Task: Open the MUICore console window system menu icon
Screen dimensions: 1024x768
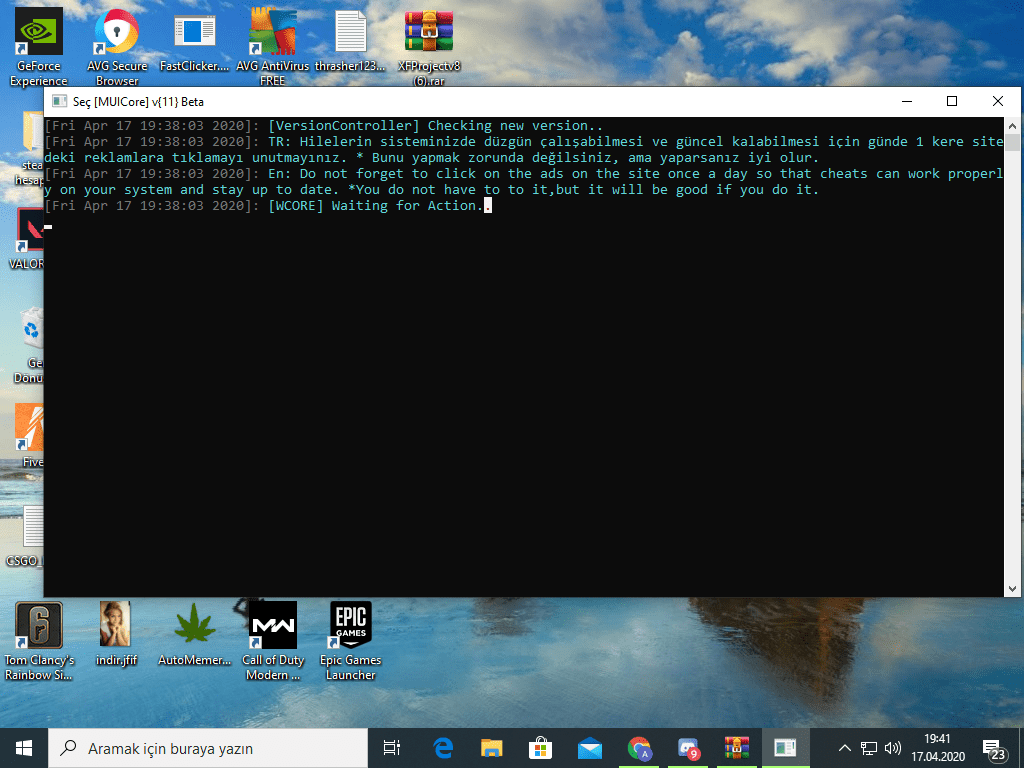Action: coord(59,101)
